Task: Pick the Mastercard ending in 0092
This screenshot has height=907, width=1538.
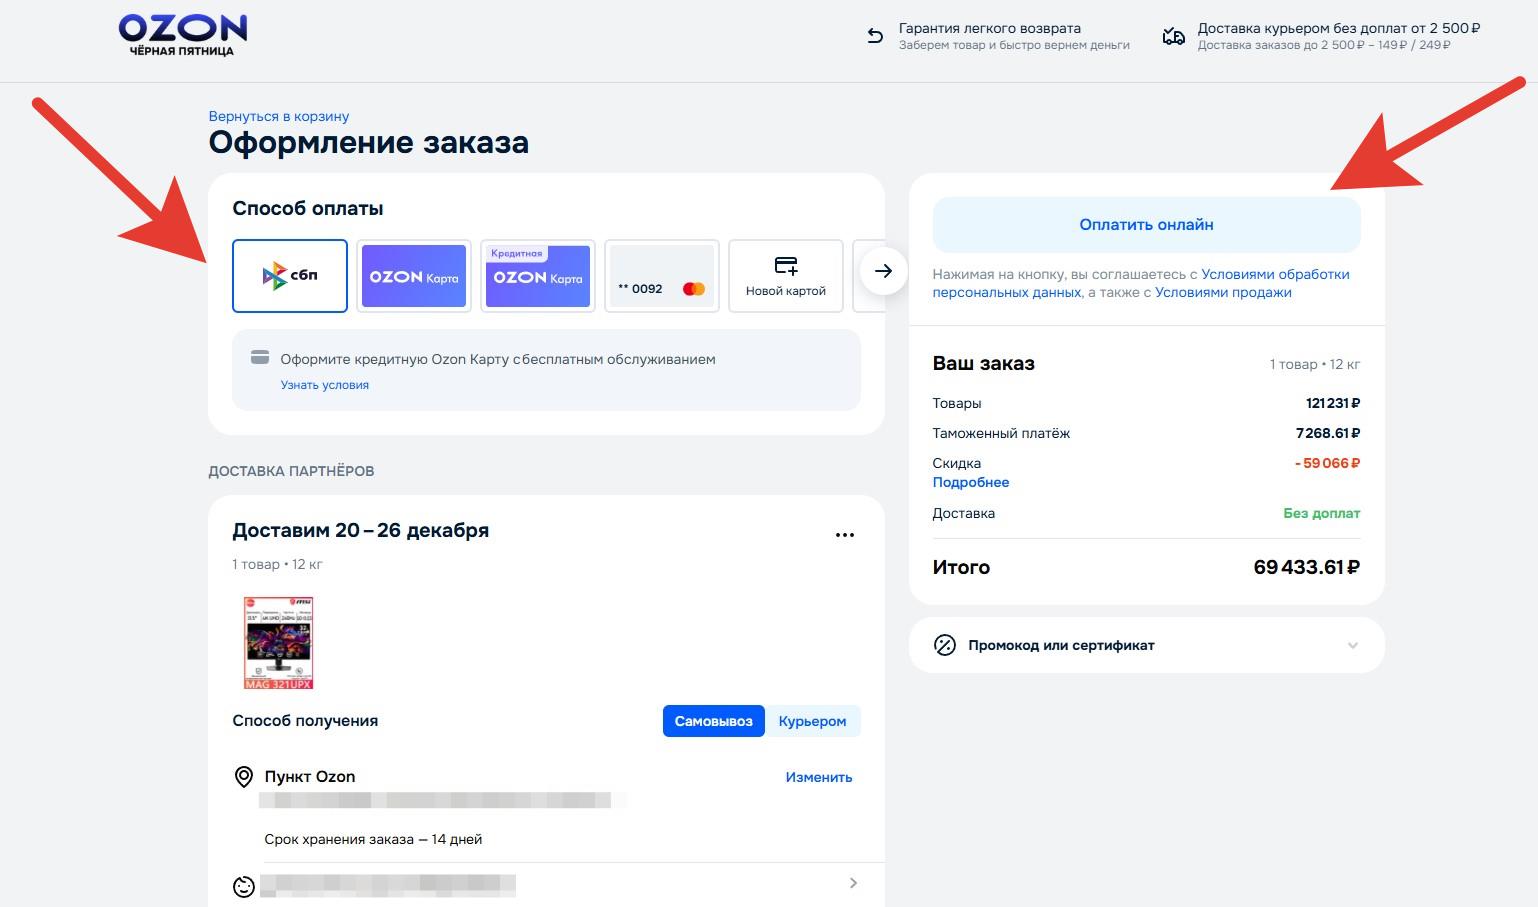Action: point(662,276)
